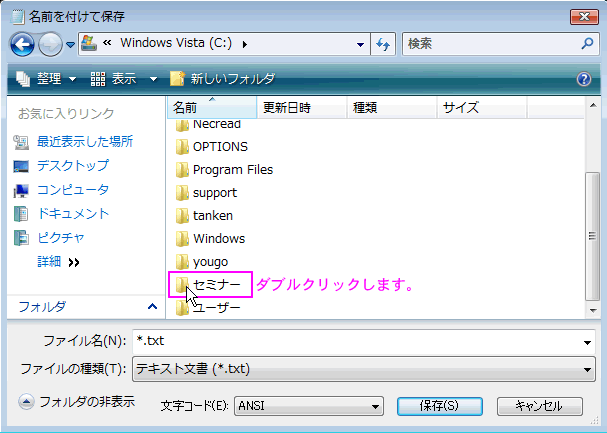Go to ピクチャ in favorites
607x433 pixels.
click(61, 238)
